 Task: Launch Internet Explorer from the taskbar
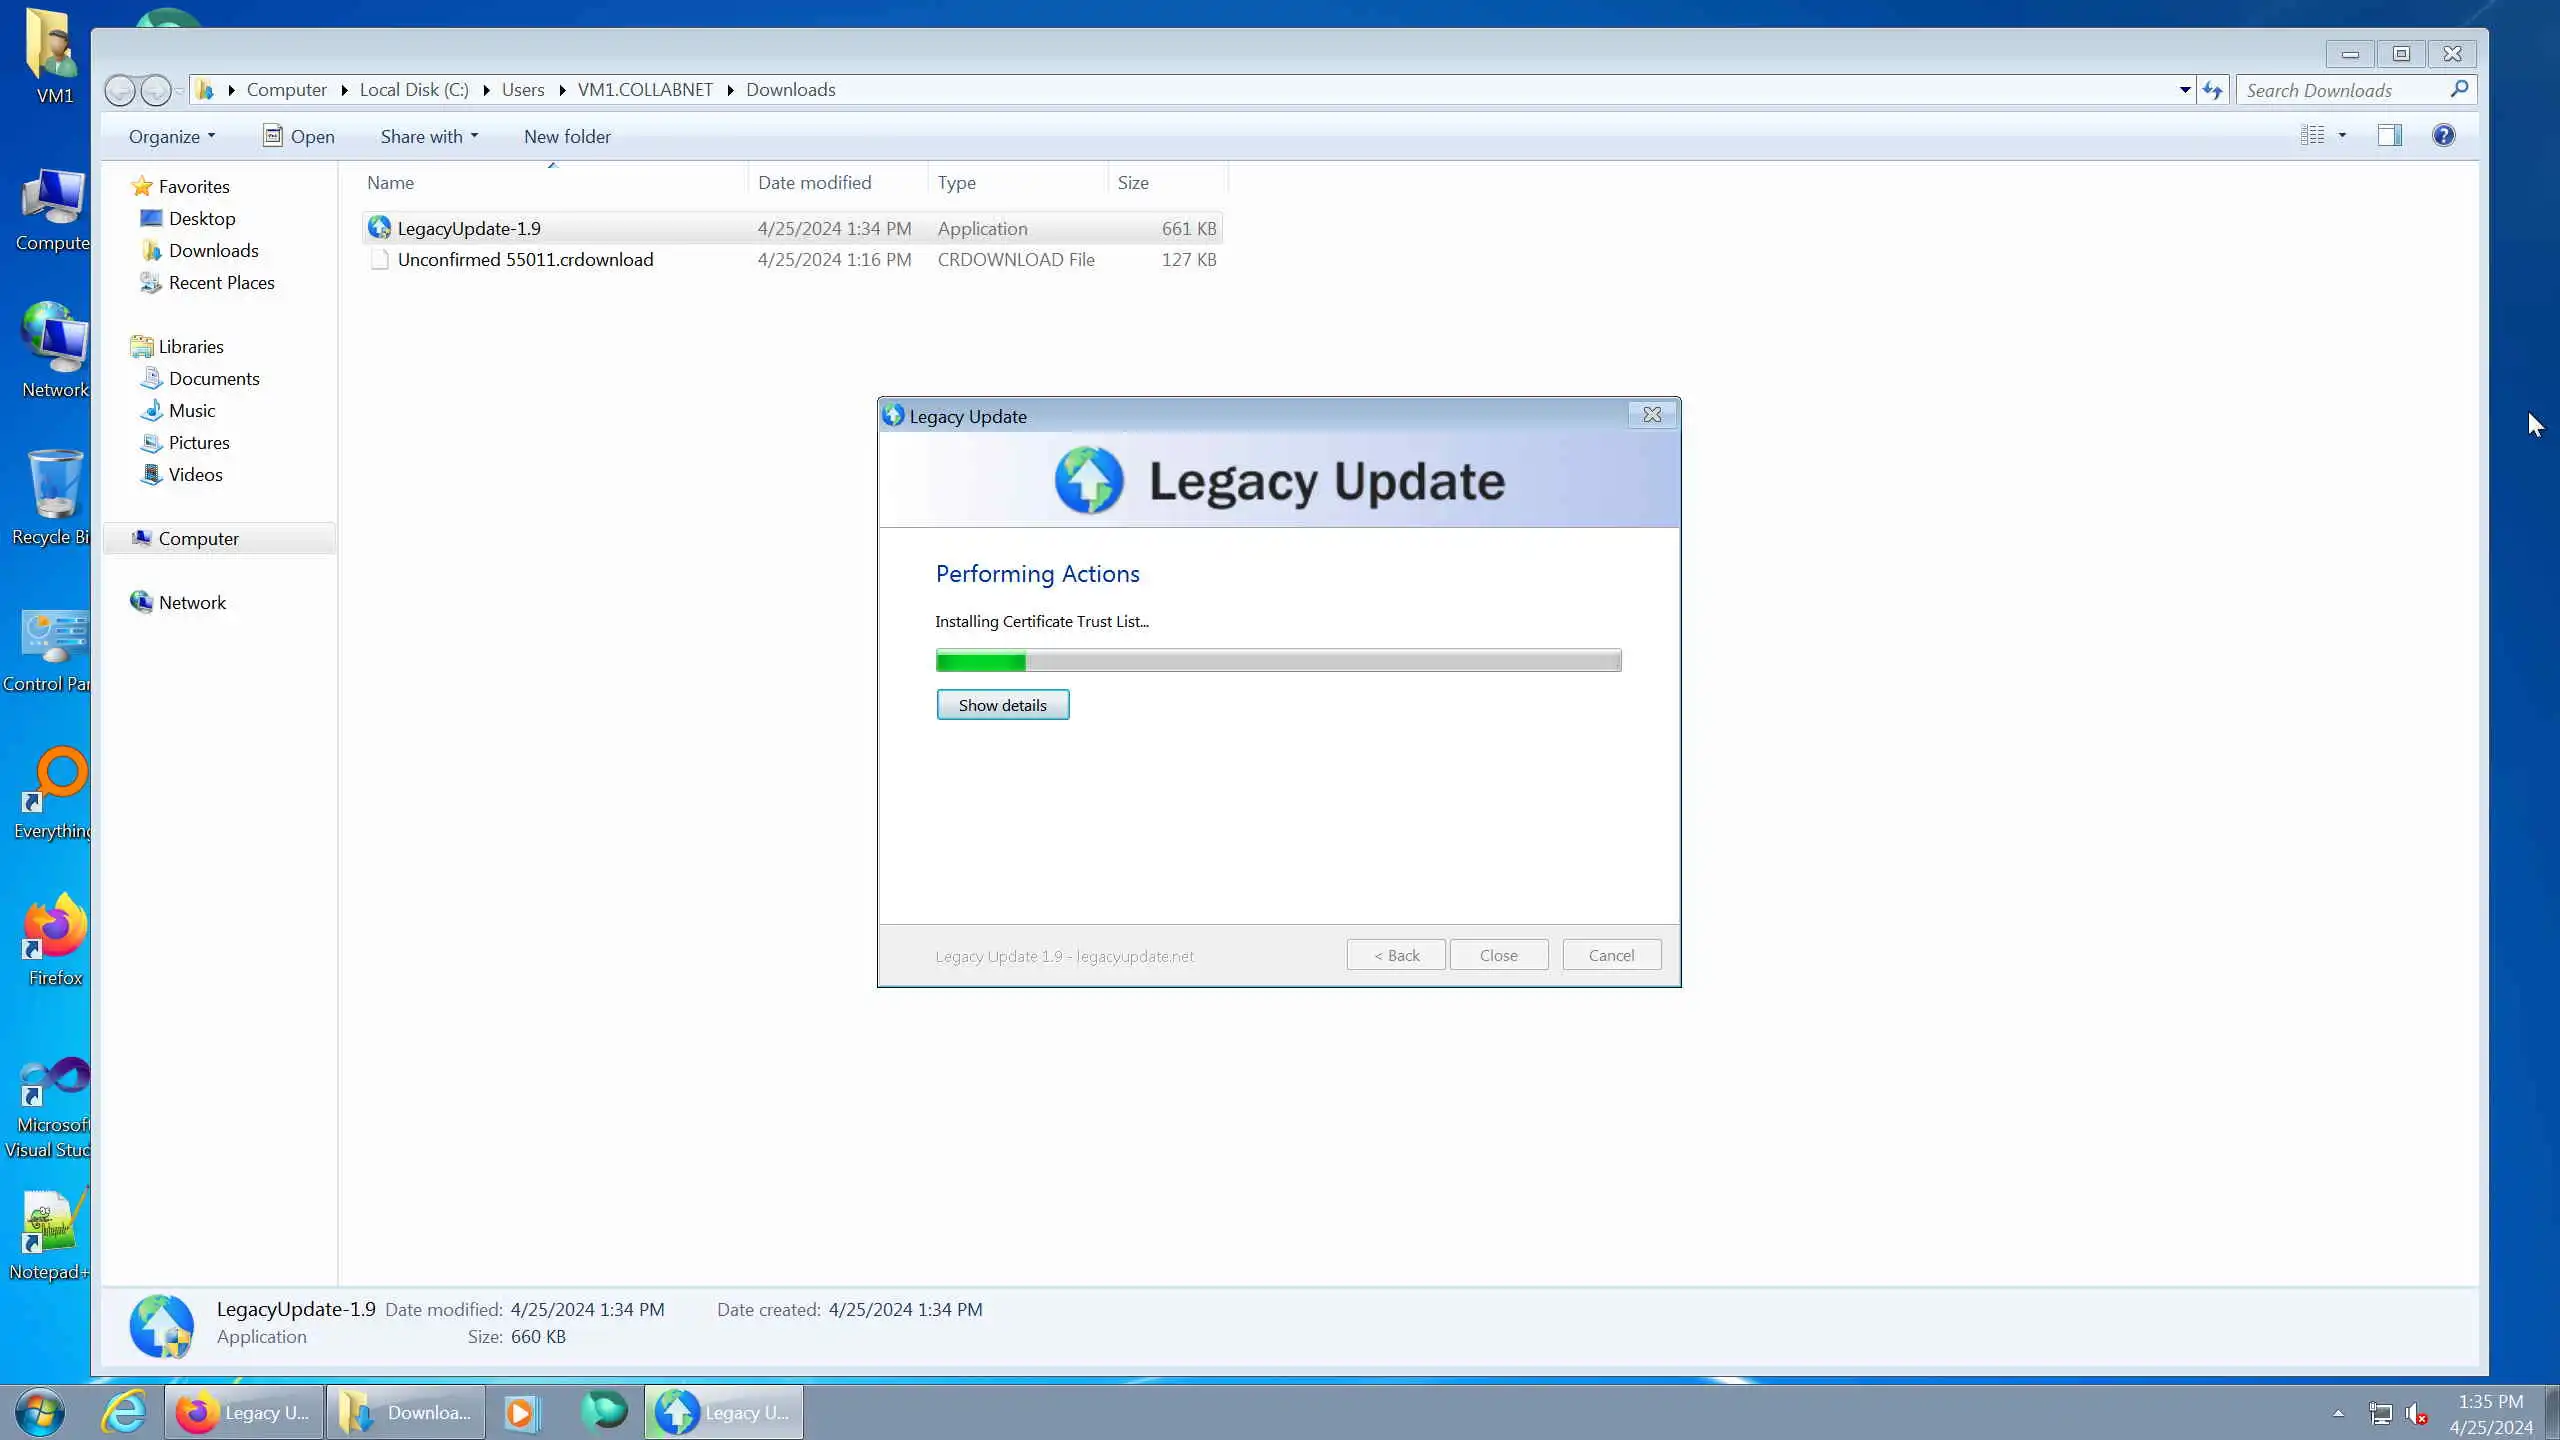124,1412
